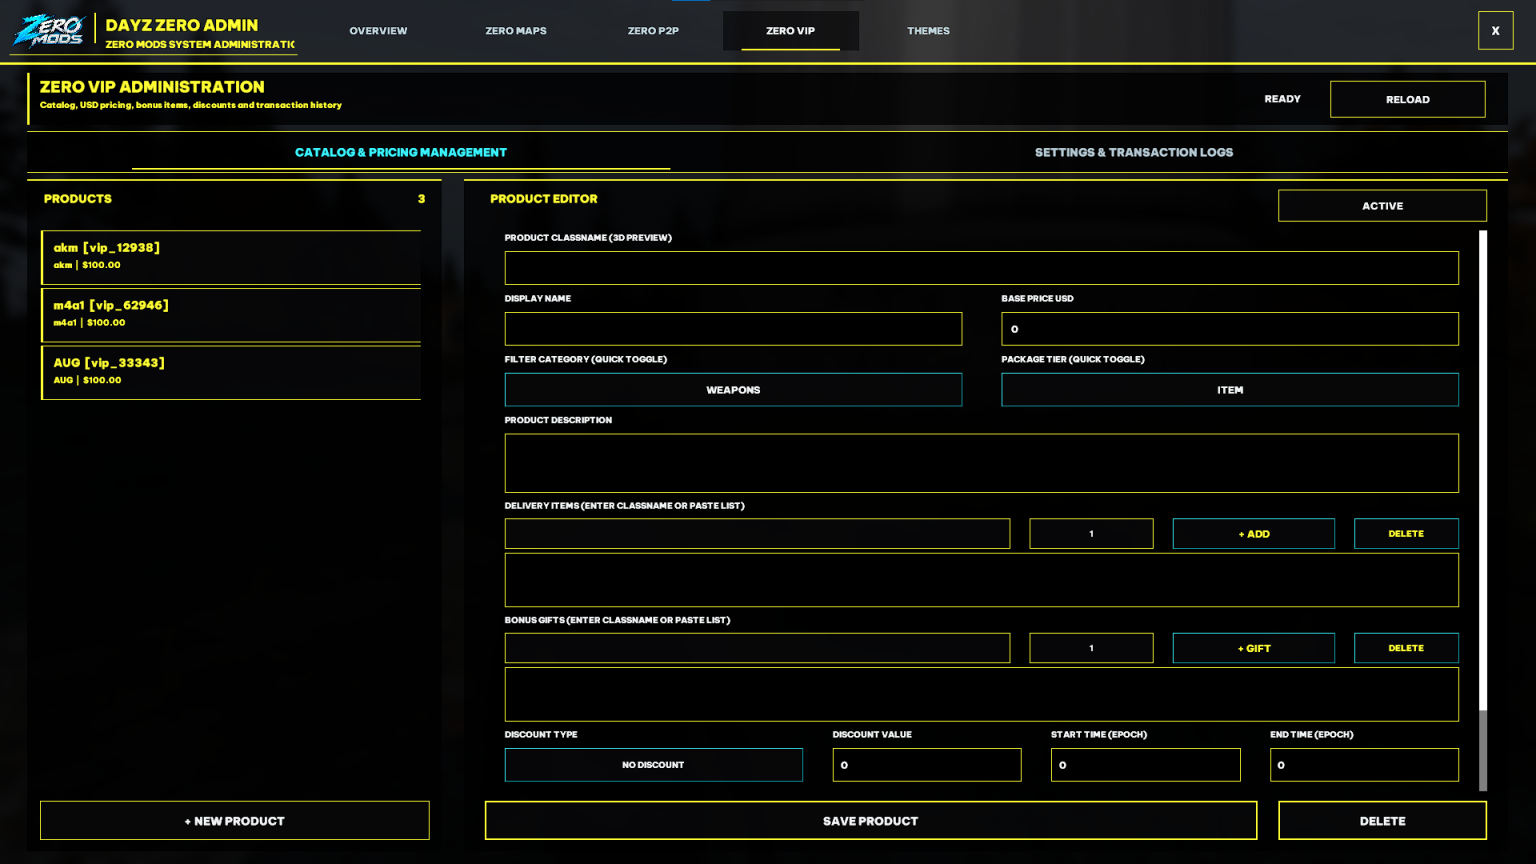Click the DayZ Zero Admin title
Screen dimensions: 1536x864
click(182, 25)
